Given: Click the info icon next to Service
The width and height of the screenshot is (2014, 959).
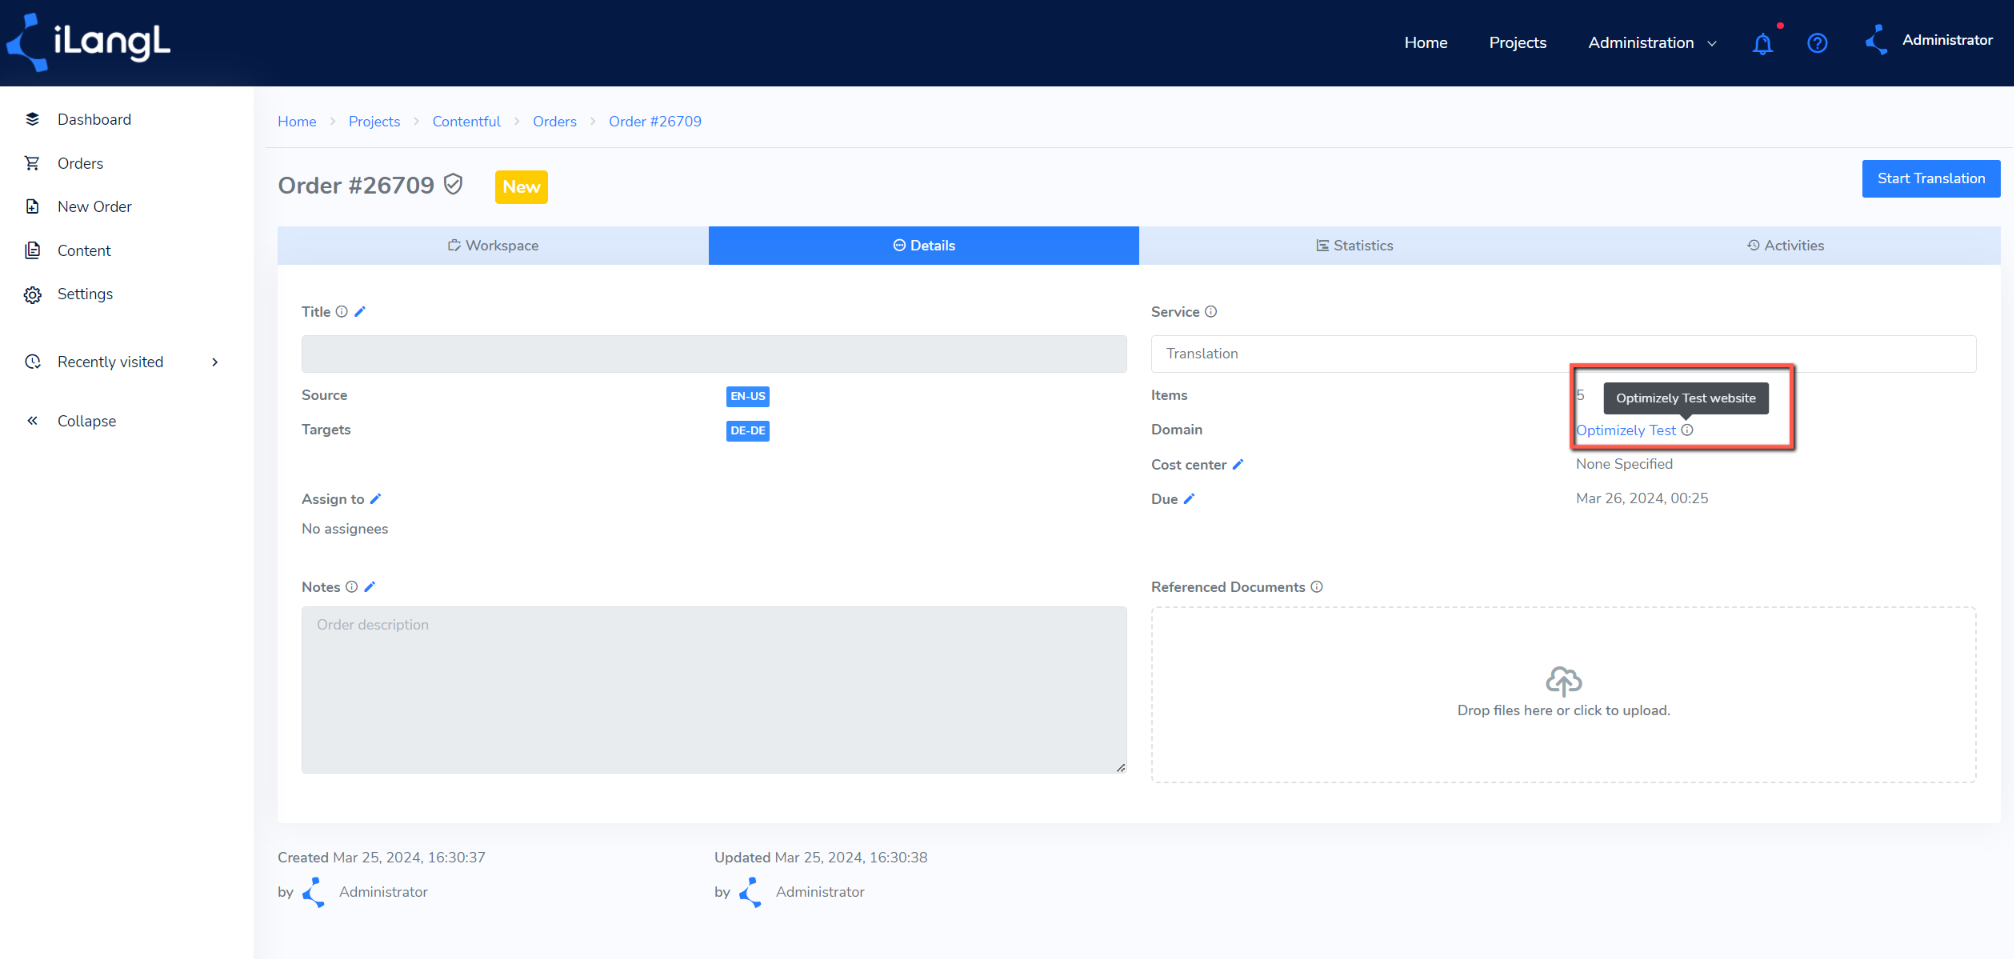Looking at the screenshot, I should 1211,311.
